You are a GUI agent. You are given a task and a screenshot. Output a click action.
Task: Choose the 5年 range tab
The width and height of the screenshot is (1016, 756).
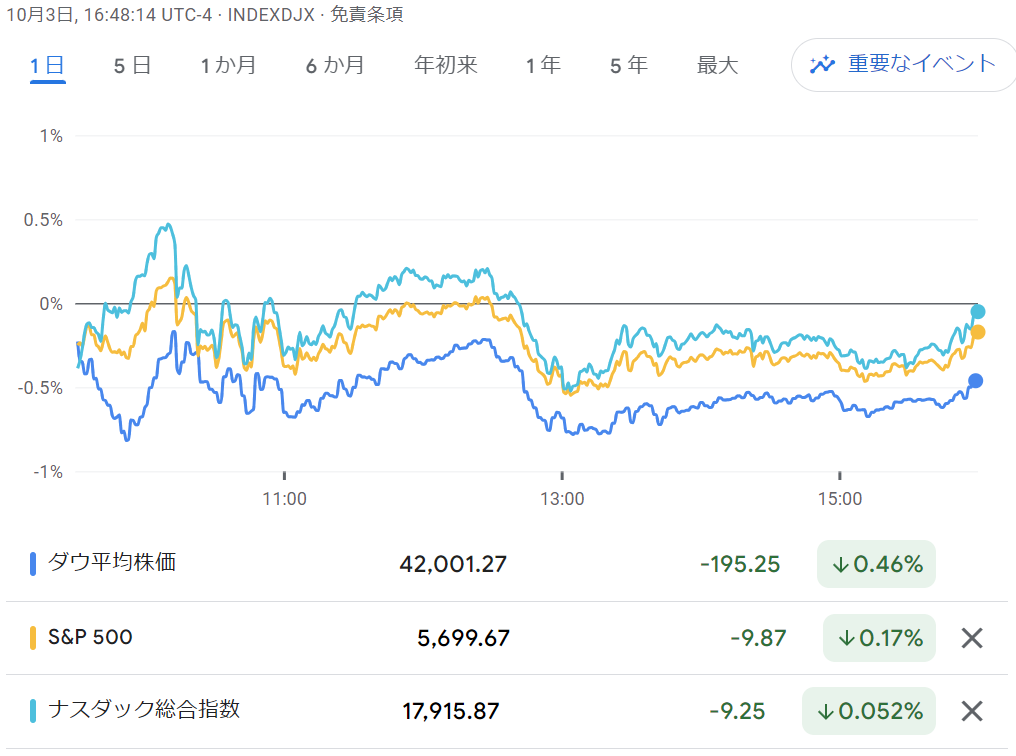(629, 65)
